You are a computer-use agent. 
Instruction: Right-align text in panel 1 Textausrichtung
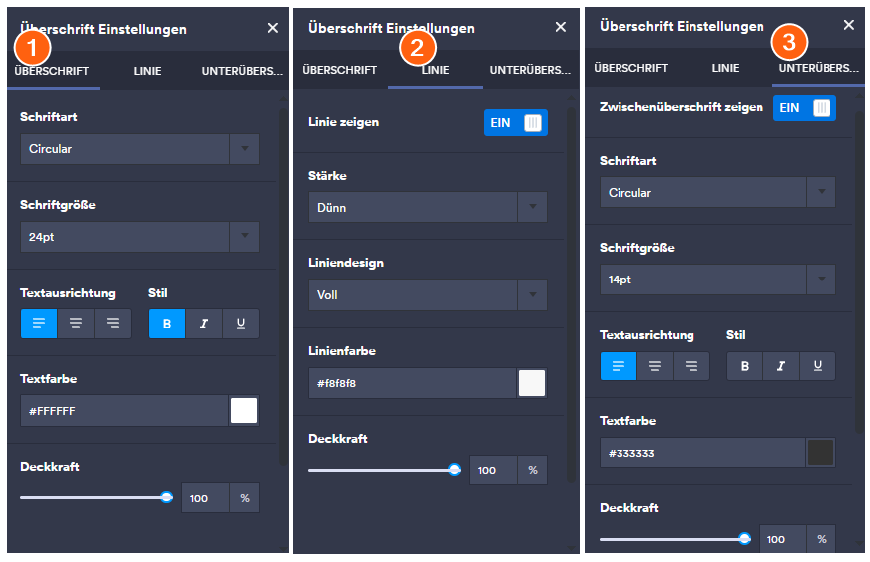(x=113, y=323)
